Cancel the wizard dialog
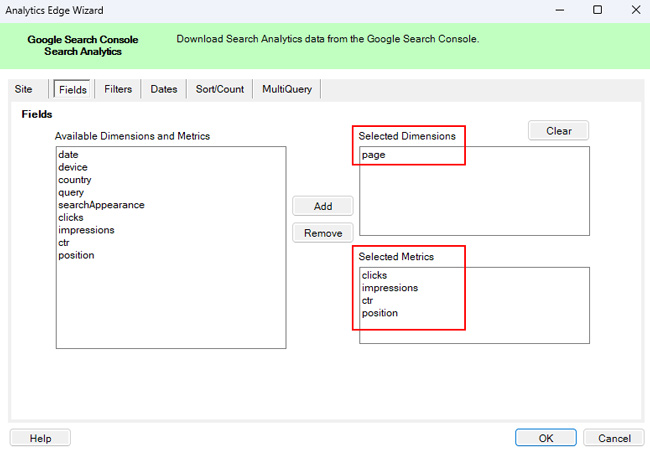Viewport: 650px width, 455px height. coord(614,438)
